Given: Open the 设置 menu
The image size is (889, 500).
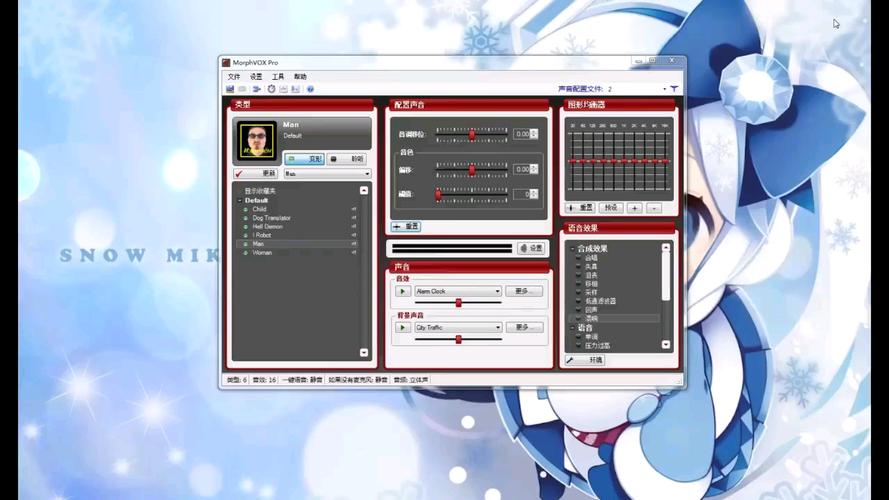Looking at the screenshot, I should click(x=256, y=77).
